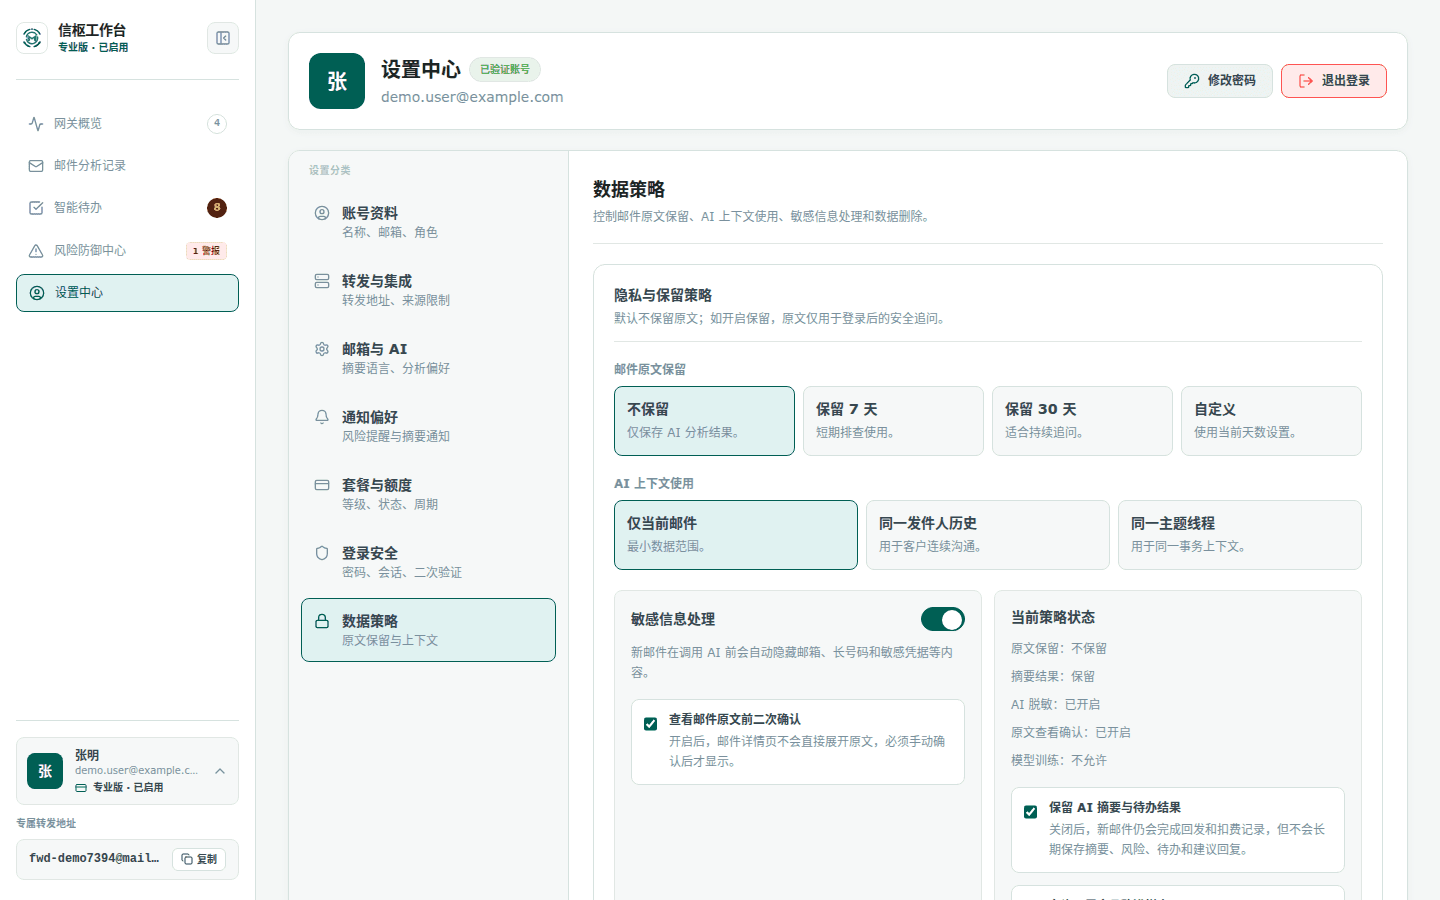This screenshot has width=1440, height=900.
Task: Select 仅当前邮件 context option
Action: (x=736, y=535)
